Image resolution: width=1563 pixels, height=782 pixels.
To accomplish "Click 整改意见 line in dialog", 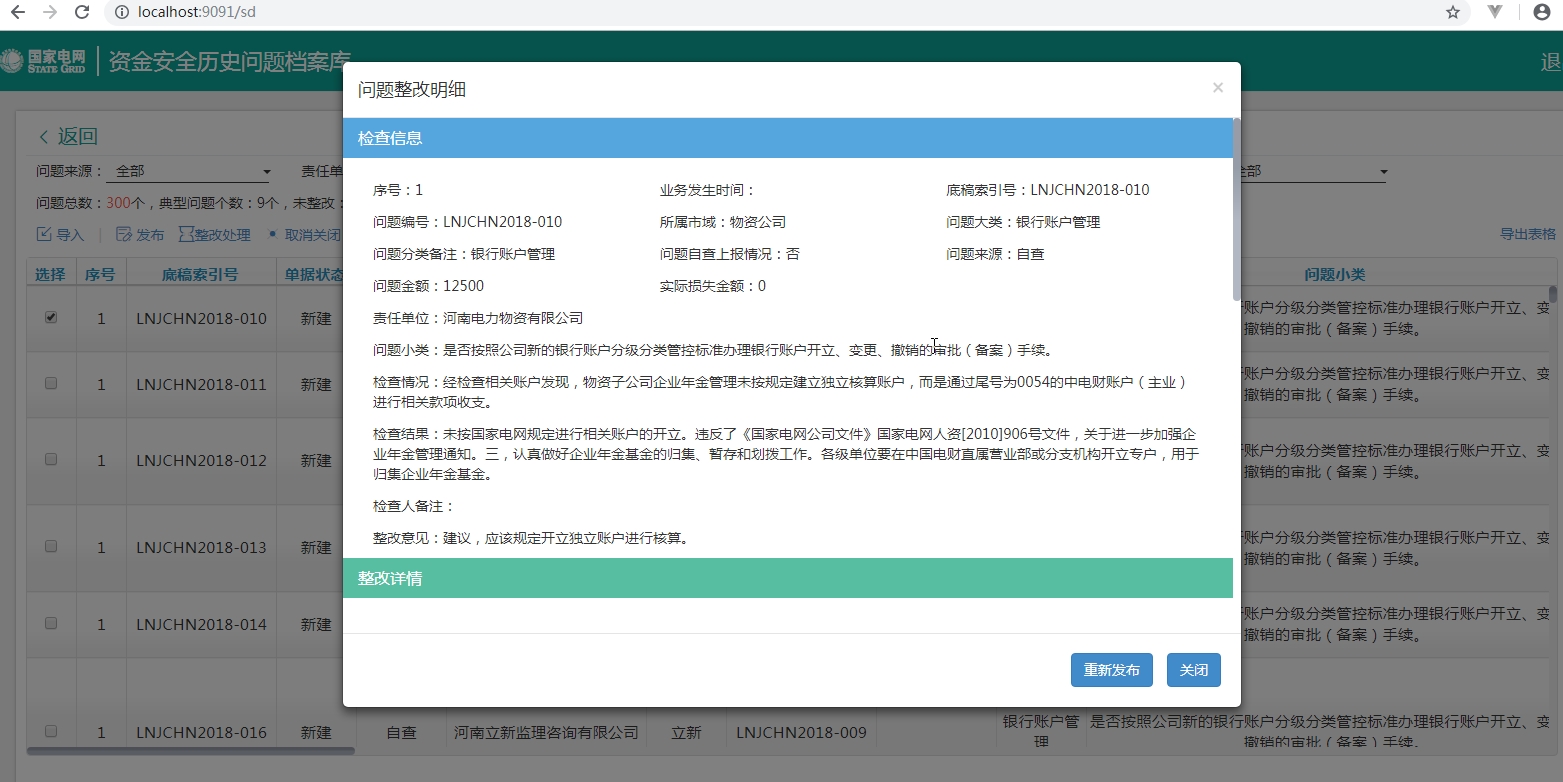I will click(x=531, y=538).
